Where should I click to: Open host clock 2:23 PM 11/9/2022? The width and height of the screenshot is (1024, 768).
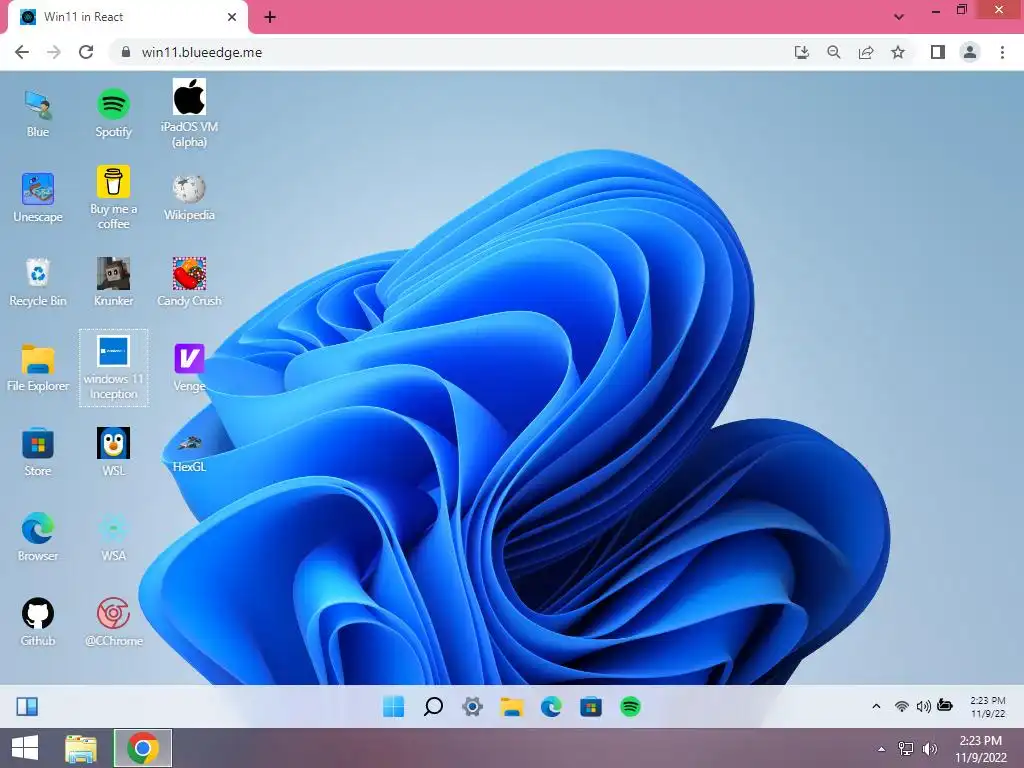click(981, 749)
